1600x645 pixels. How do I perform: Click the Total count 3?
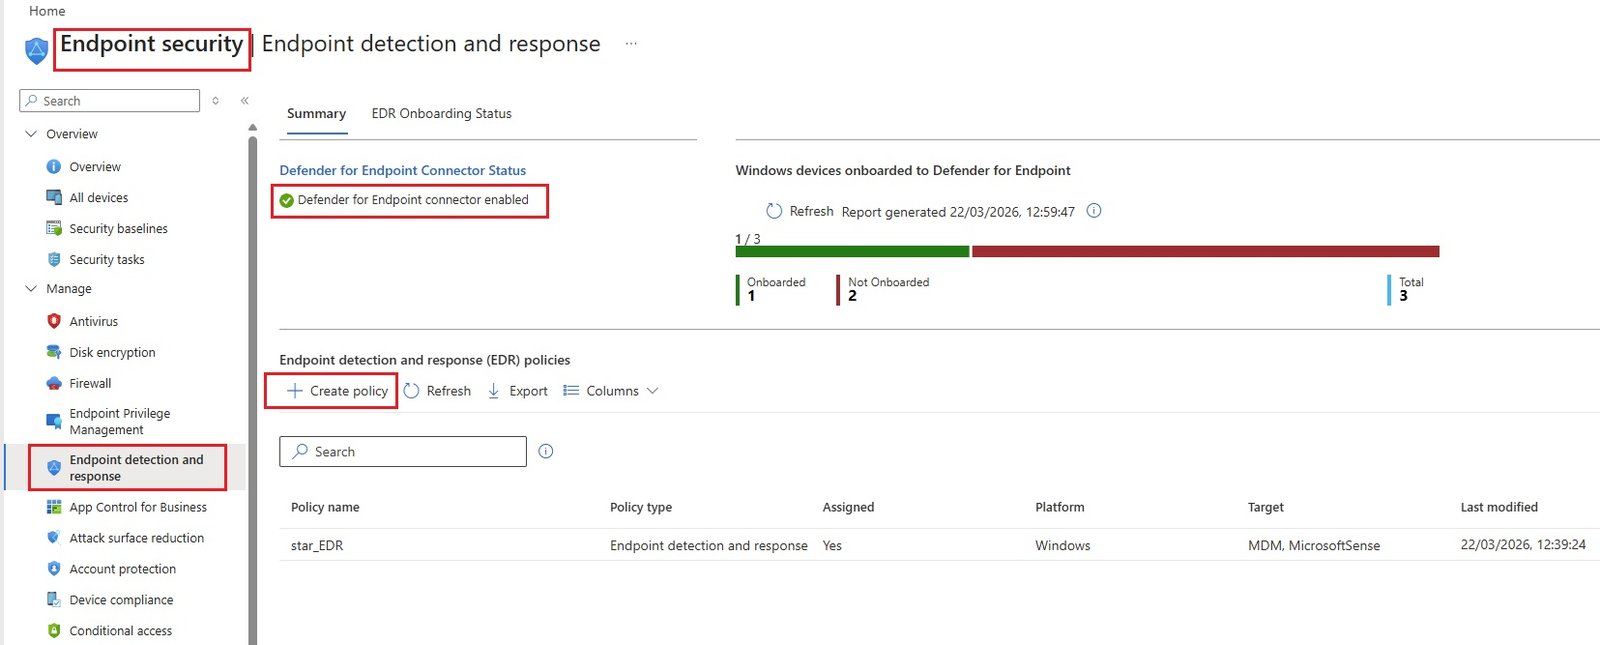1403,296
